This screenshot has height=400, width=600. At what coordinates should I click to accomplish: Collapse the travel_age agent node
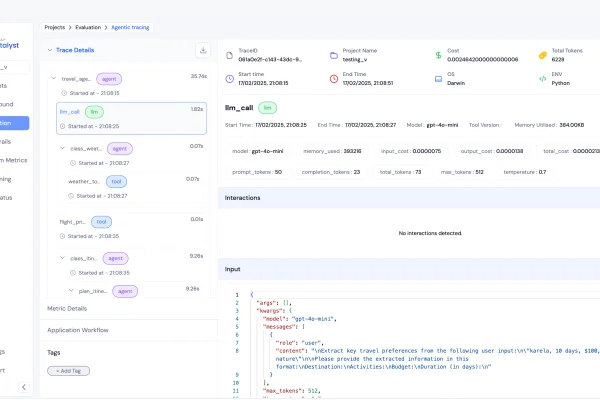pyautogui.click(x=54, y=78)
